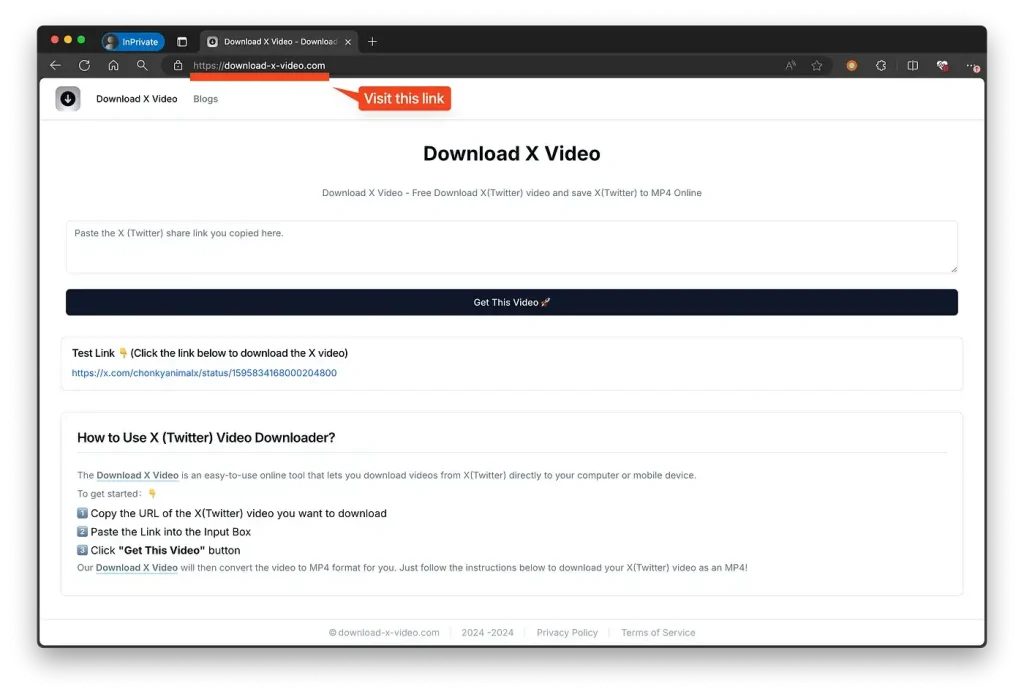The width and height of the screenshot is (1024, 697).
Task: Open the Read Aloud icon in address bar
Action: [790, 66]
